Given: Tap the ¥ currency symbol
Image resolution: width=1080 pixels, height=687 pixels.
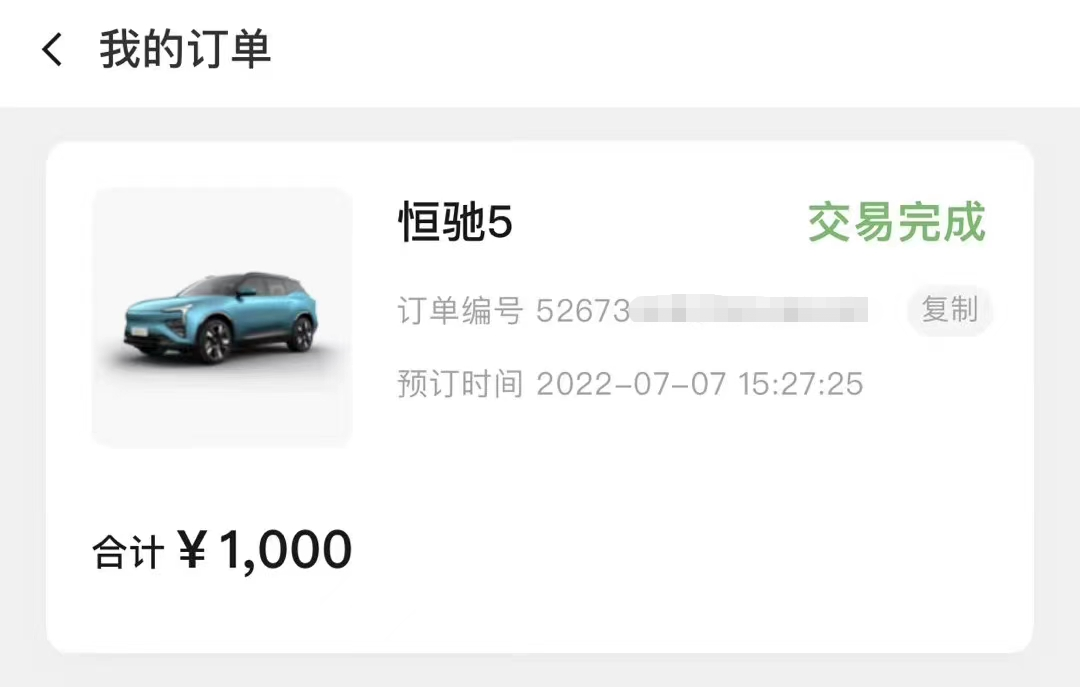Looking at the screenshot, I should (x=192, y=549).
